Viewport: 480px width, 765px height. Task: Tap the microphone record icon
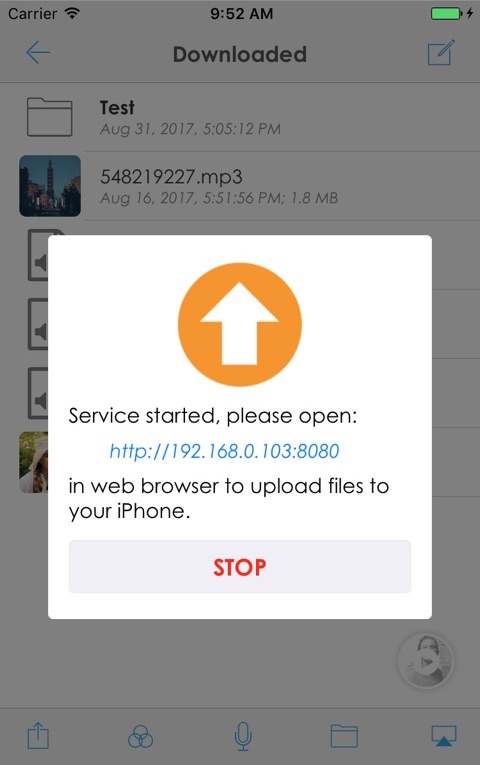pyautogui.click(x=243, y=736)
